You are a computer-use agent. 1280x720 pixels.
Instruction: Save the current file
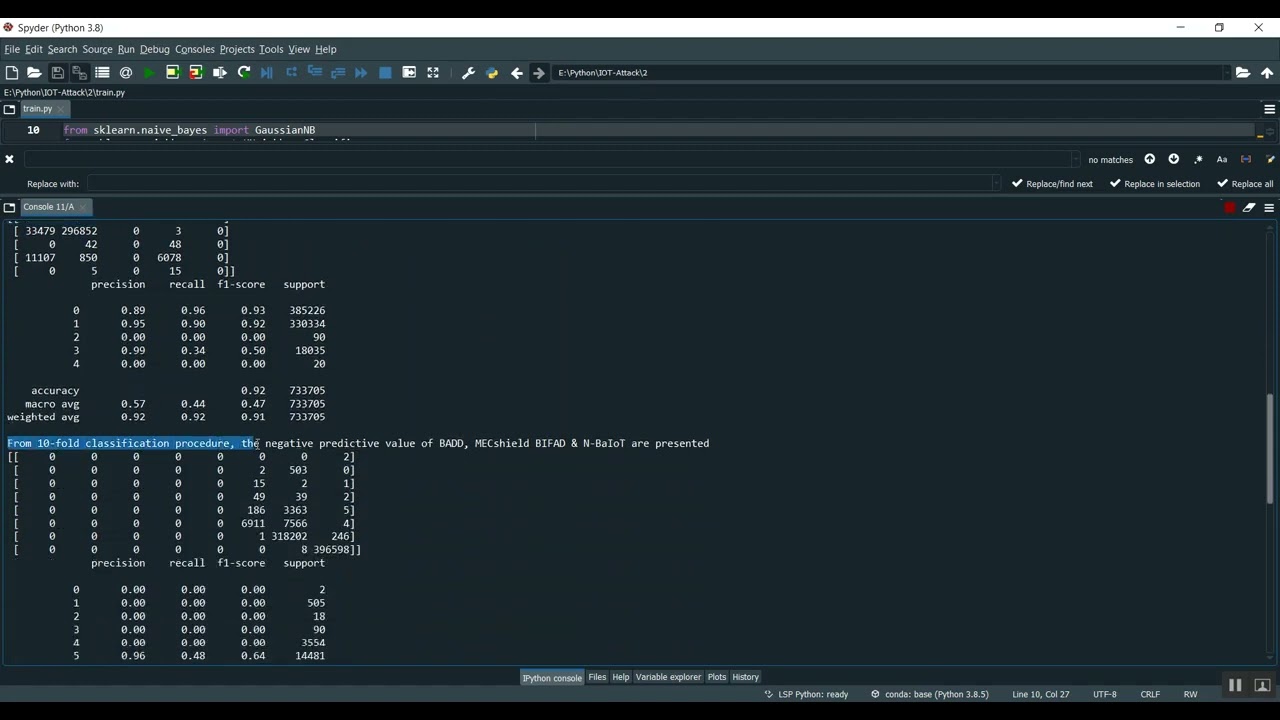[x=57, y=73]
